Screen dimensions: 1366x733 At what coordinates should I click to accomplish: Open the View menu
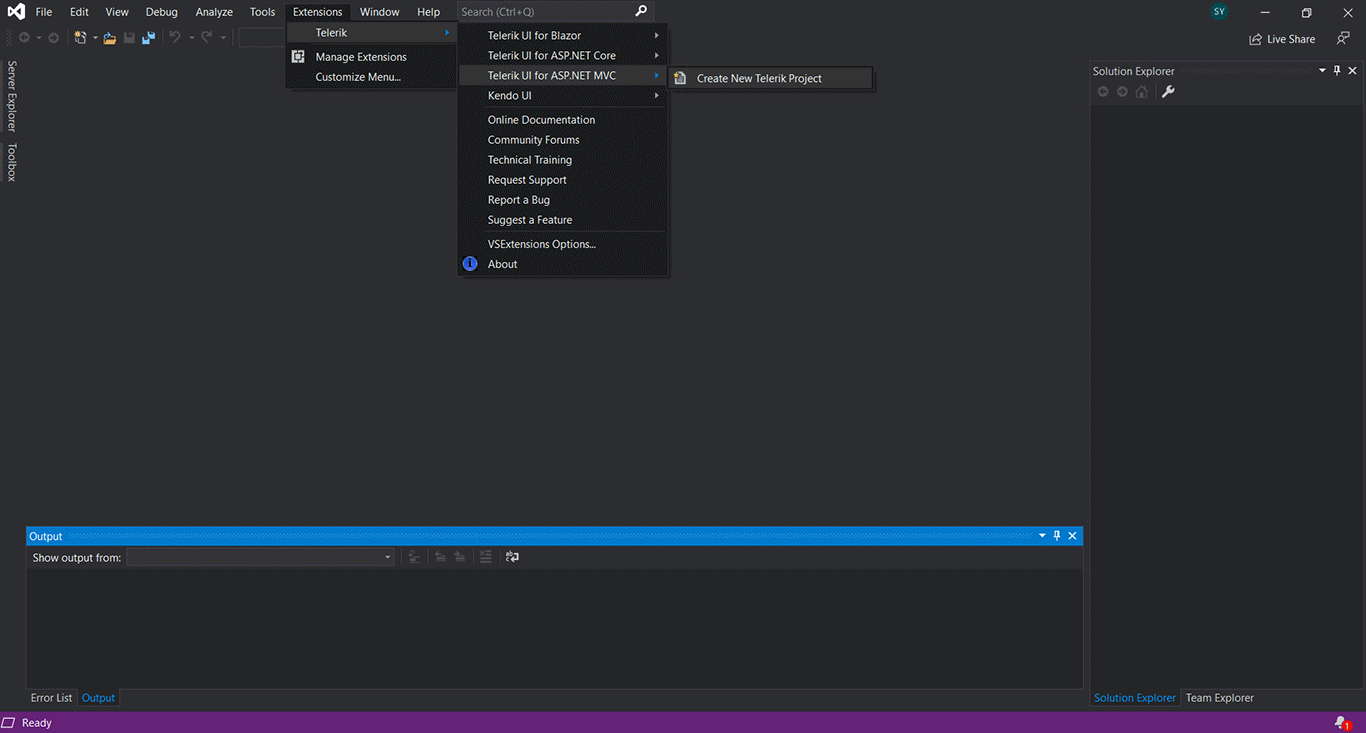tap(117, 12)
